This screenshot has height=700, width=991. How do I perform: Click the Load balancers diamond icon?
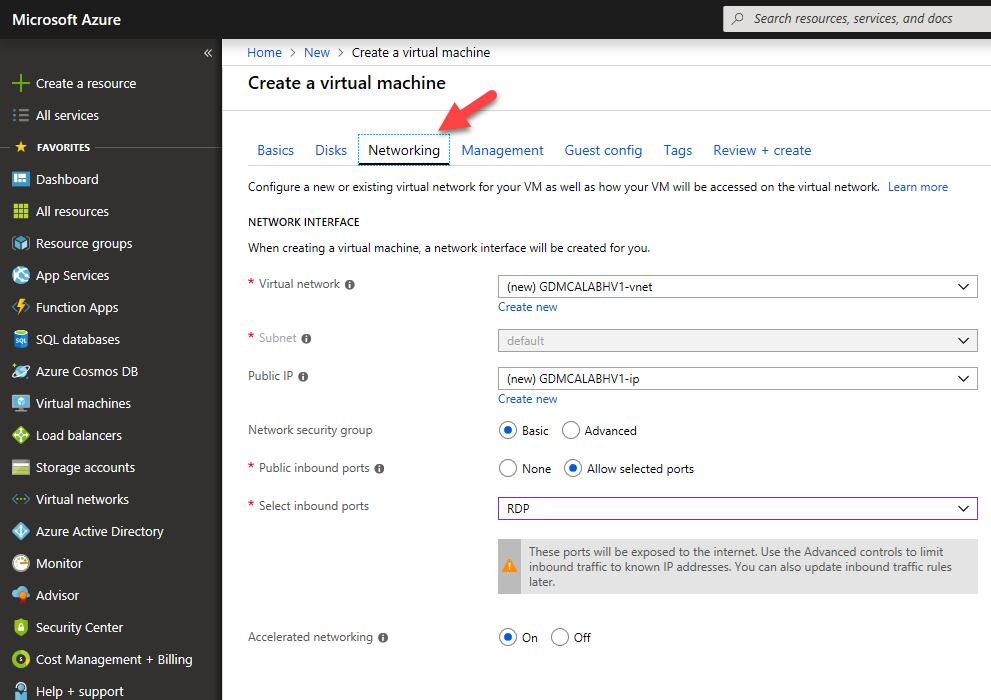tap(21, 435)
